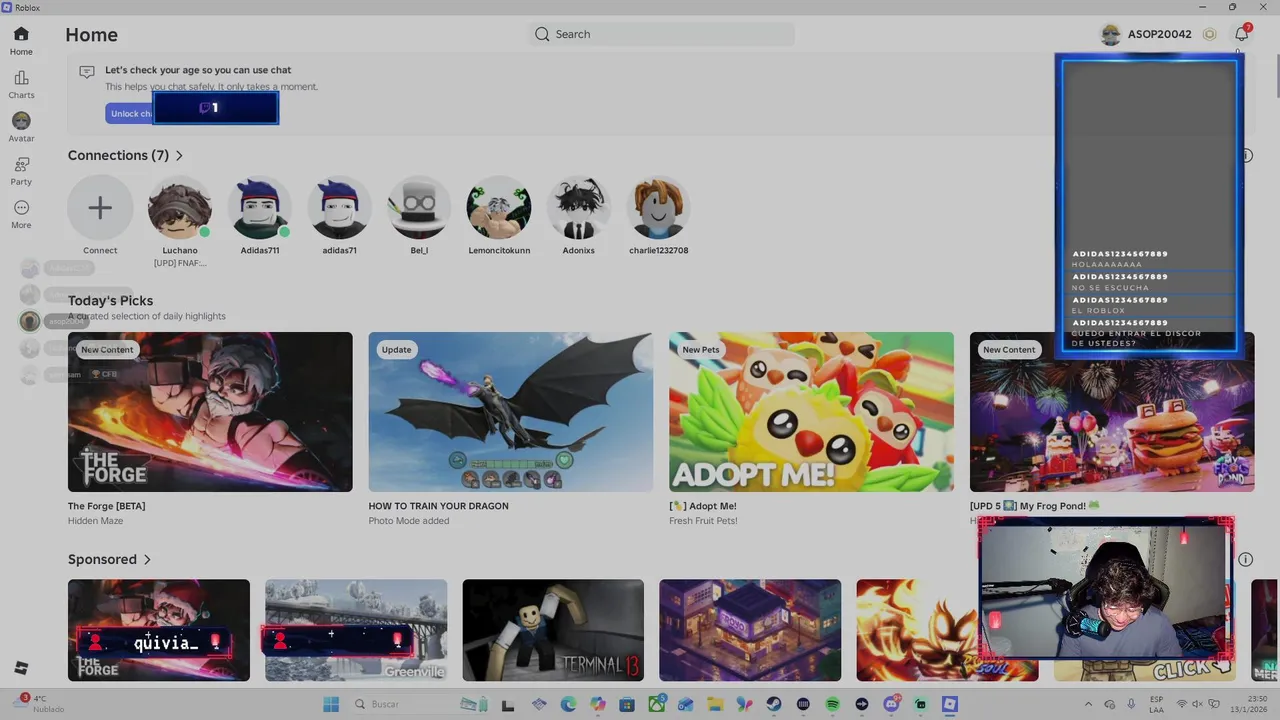Image resolution: width=1280 pixels, height=720 pixels.
Task: Open adidas71's connection avatar
Action: (x=339, y=208)
